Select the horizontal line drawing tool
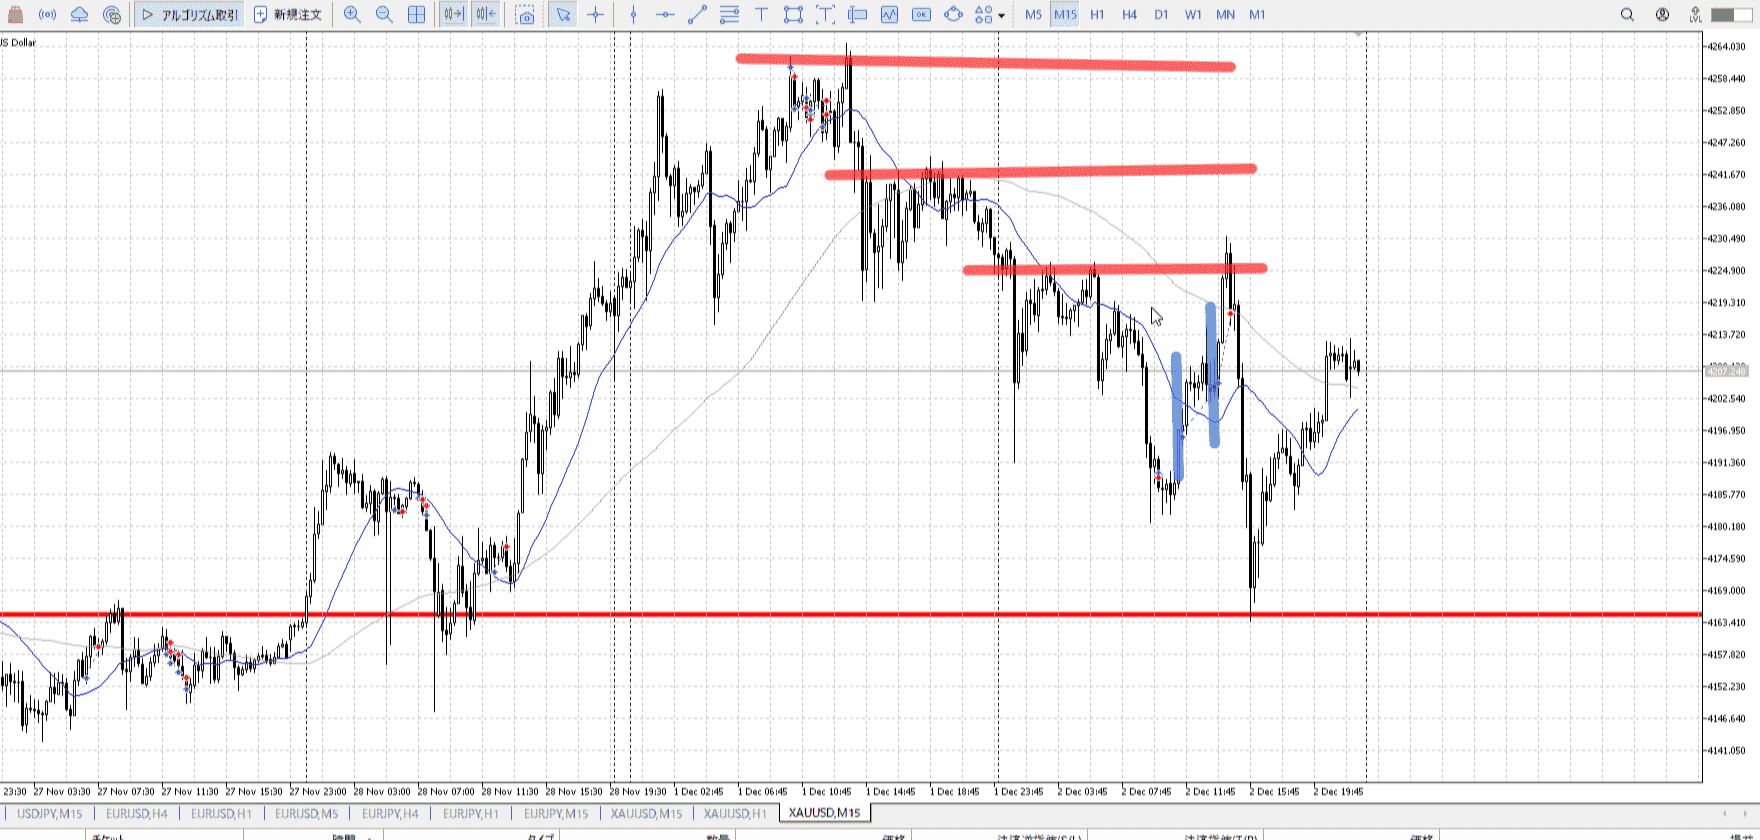Screen dimensions: 1760x840 [665, 15]
